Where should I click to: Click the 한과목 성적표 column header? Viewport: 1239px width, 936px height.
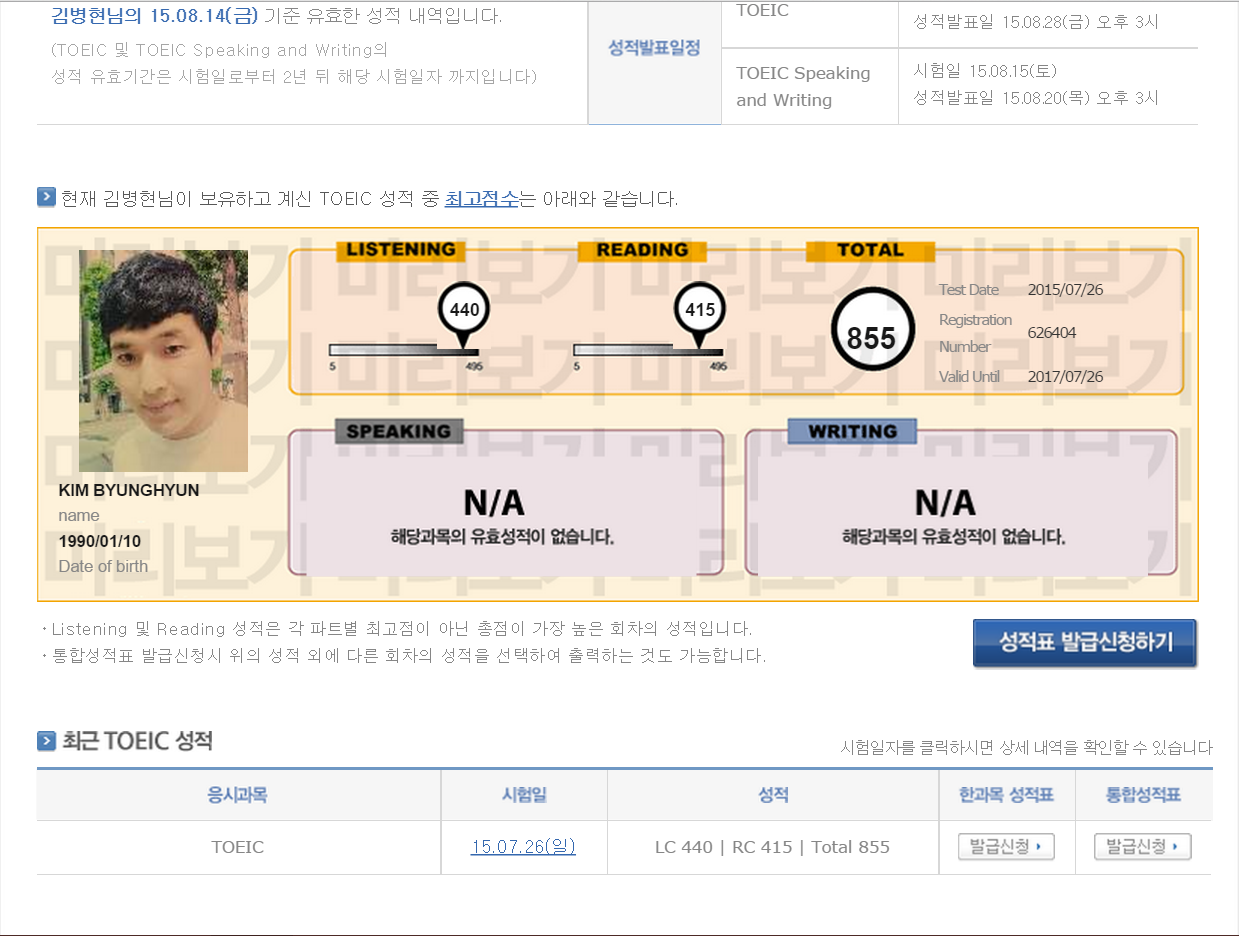(1007, 795)
